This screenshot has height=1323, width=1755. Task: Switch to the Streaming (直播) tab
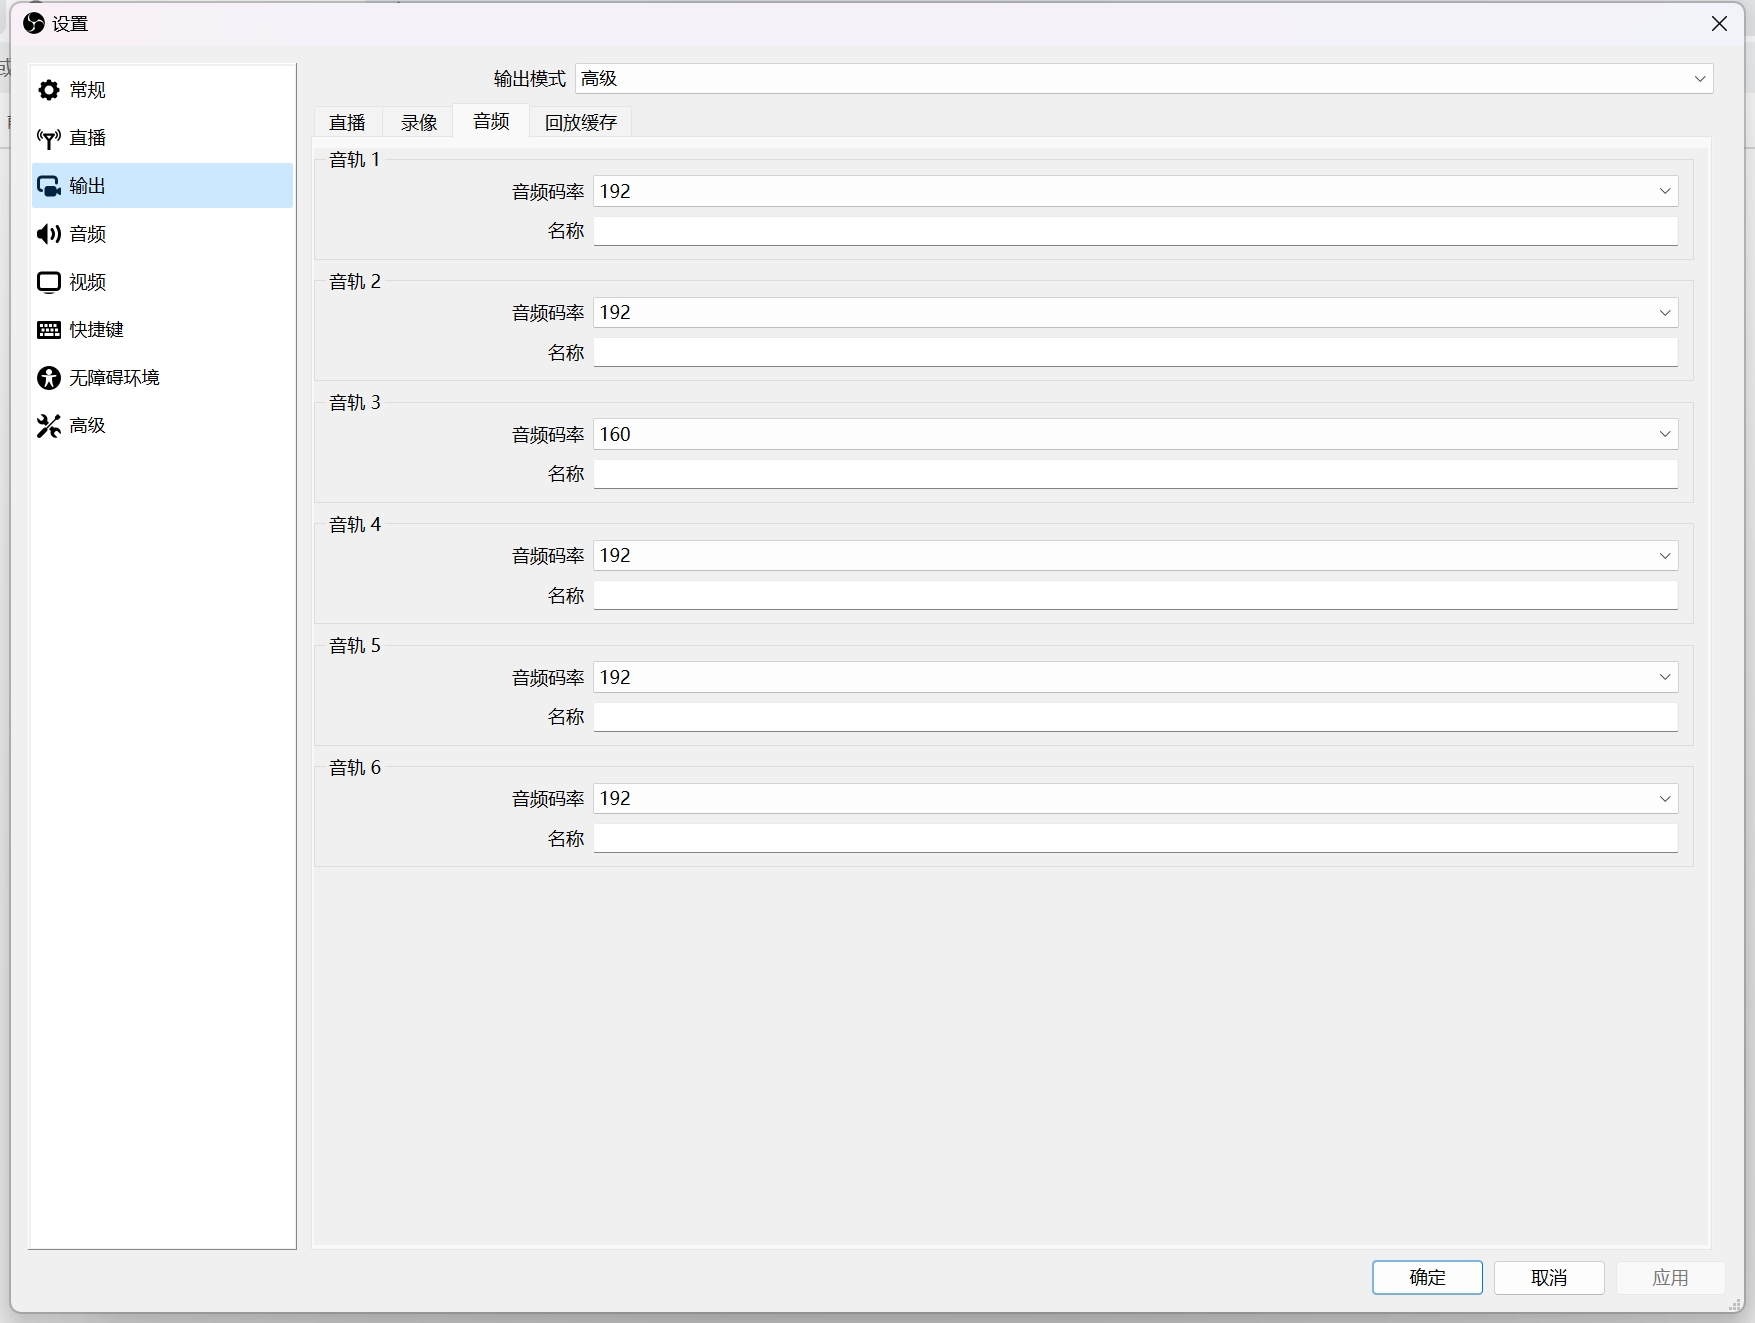(x=347, y=122)
